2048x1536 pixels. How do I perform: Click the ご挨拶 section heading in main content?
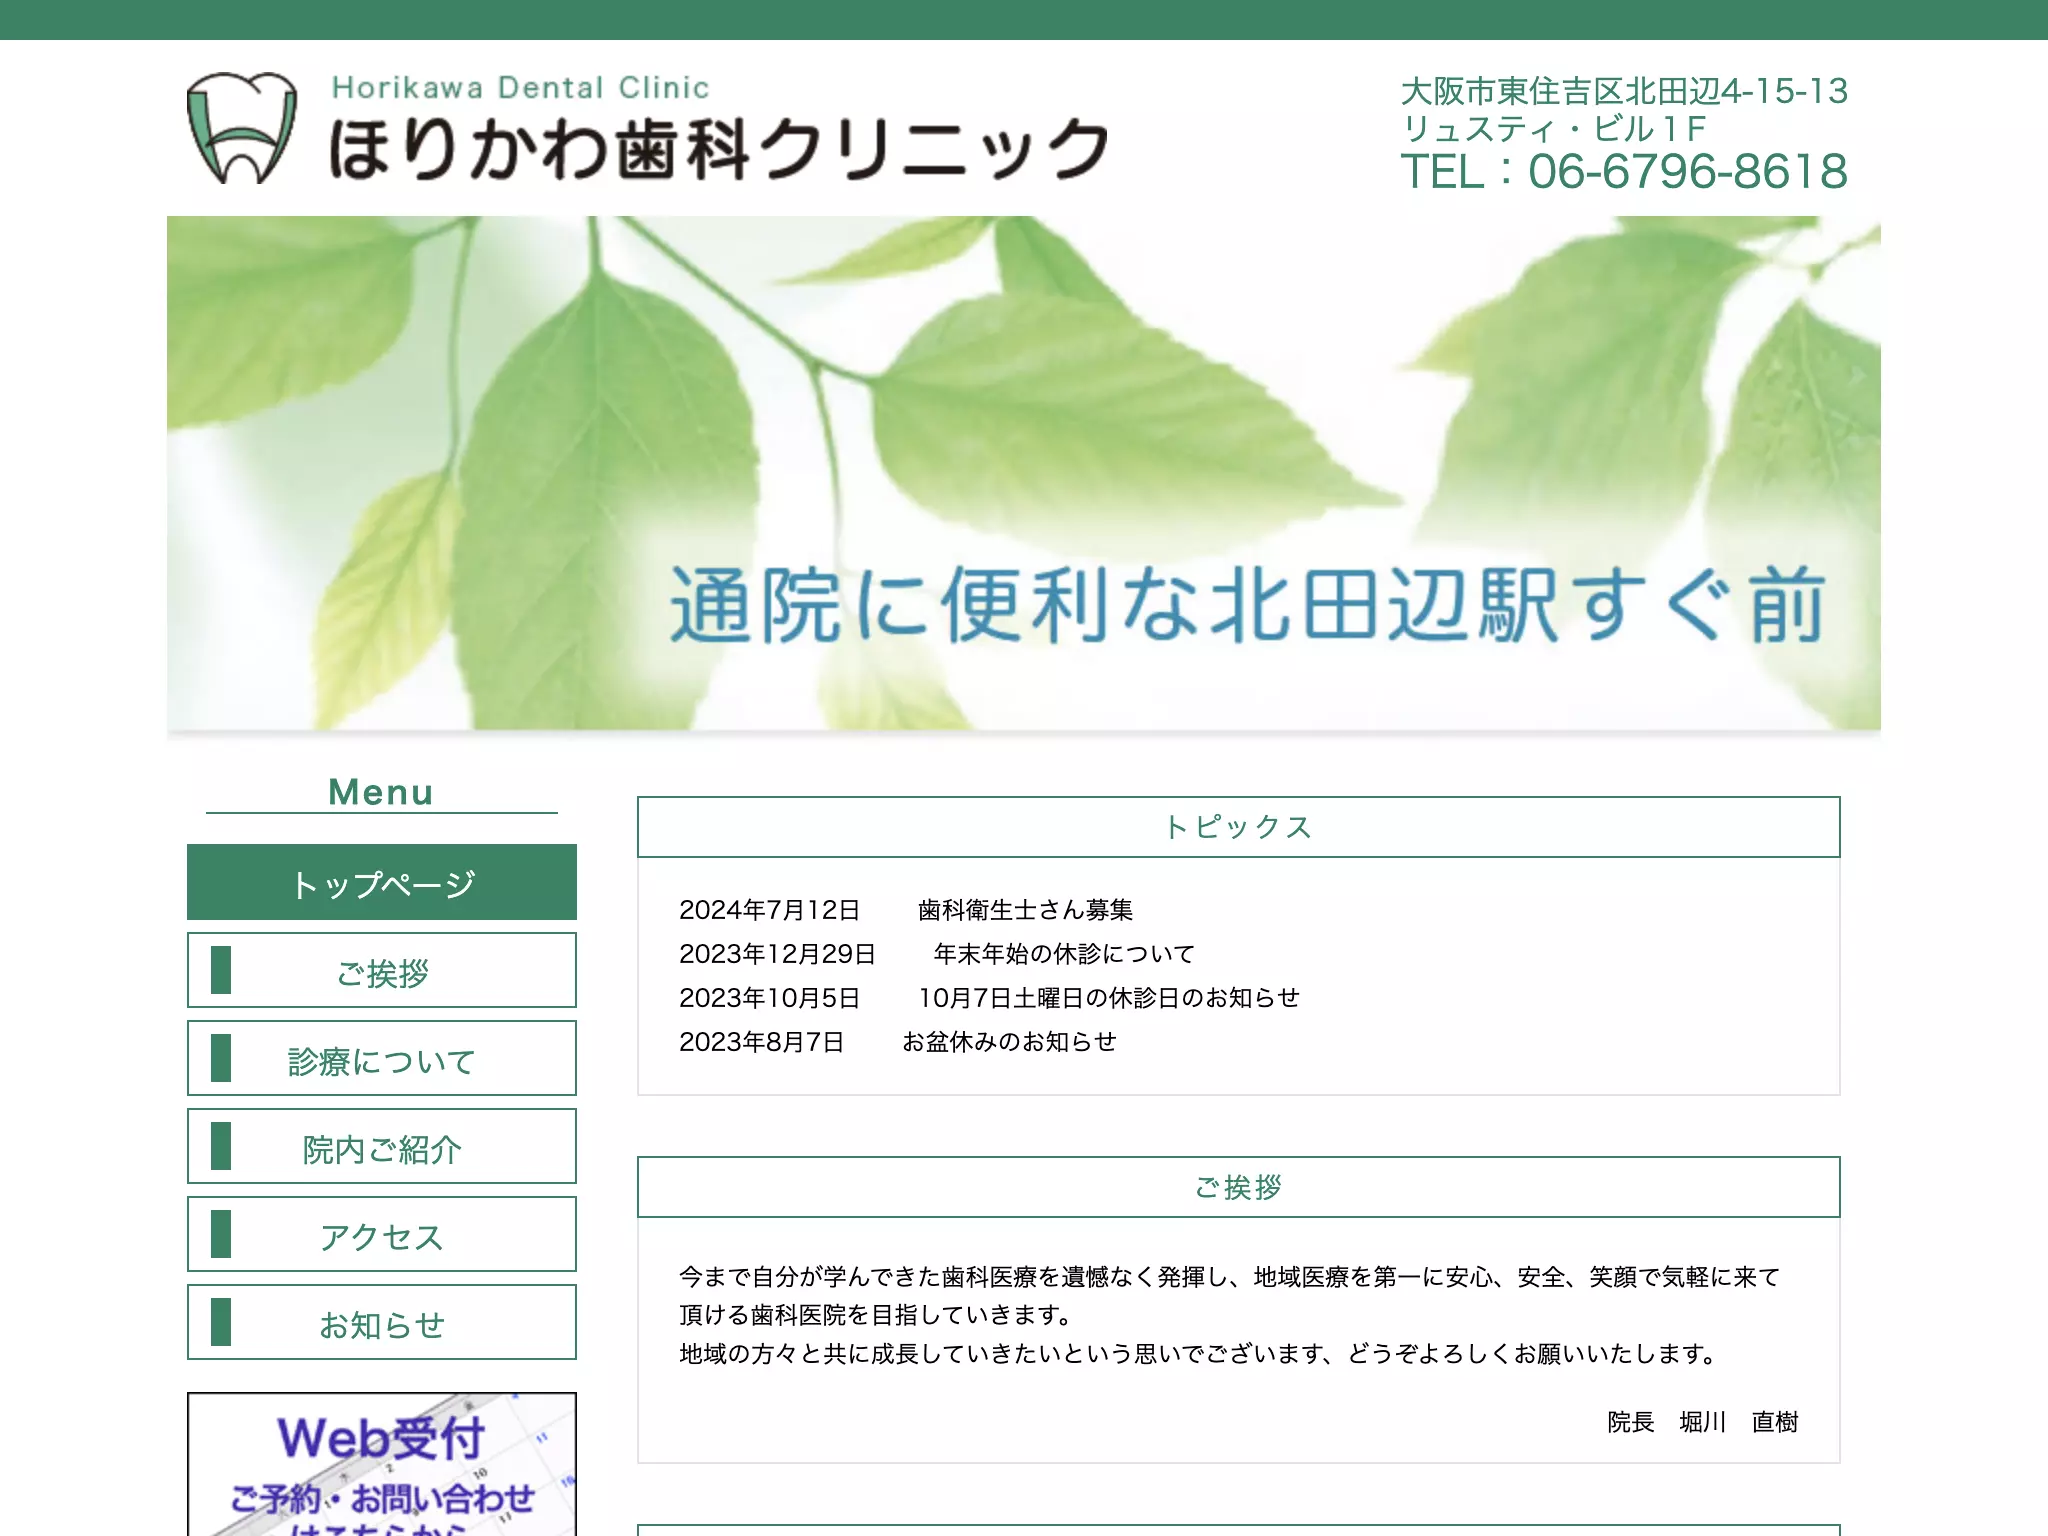[1239, 1187]
